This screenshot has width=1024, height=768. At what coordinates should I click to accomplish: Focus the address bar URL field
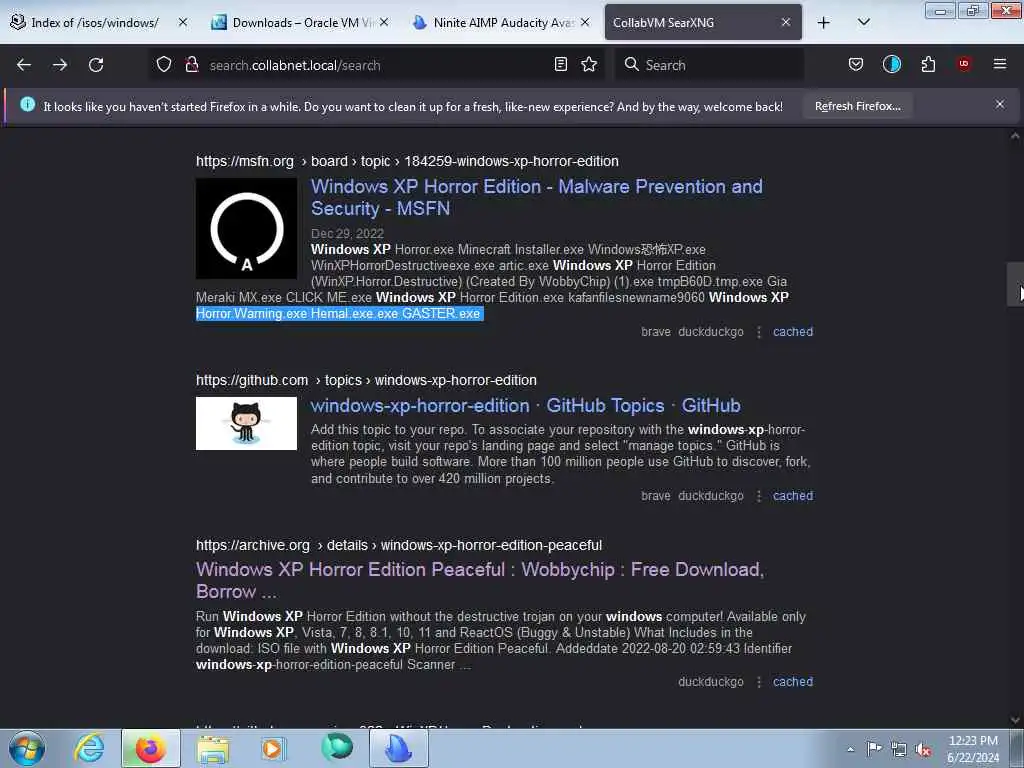click(376, 65)
